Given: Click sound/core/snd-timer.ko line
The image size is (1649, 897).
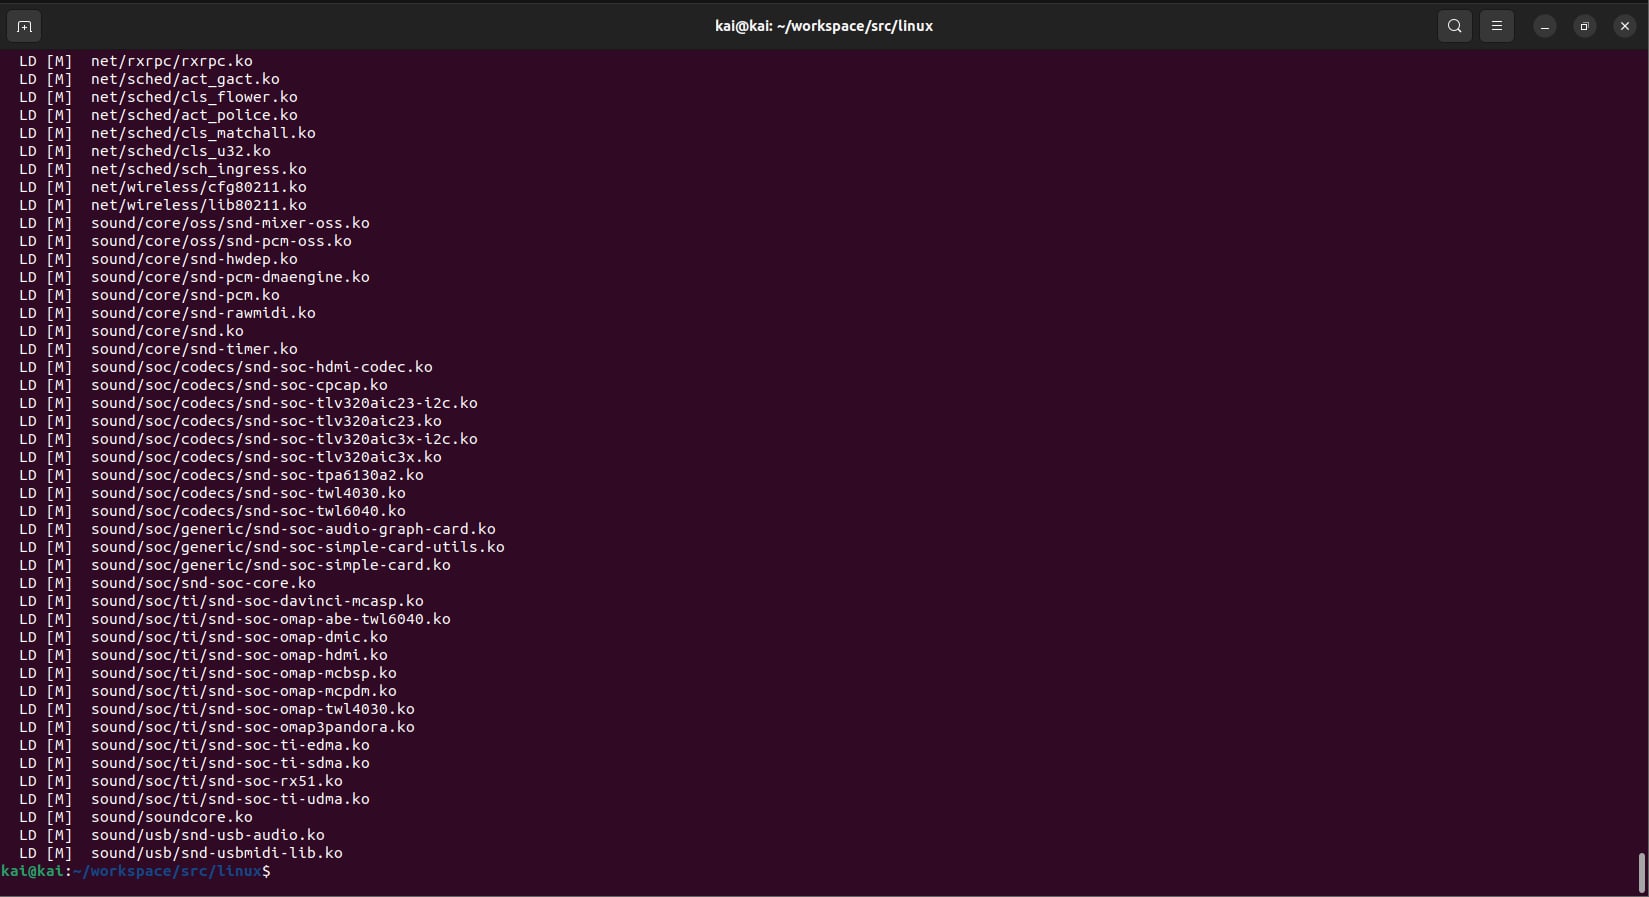Looking at the screenshot, I should click(158, 349).
